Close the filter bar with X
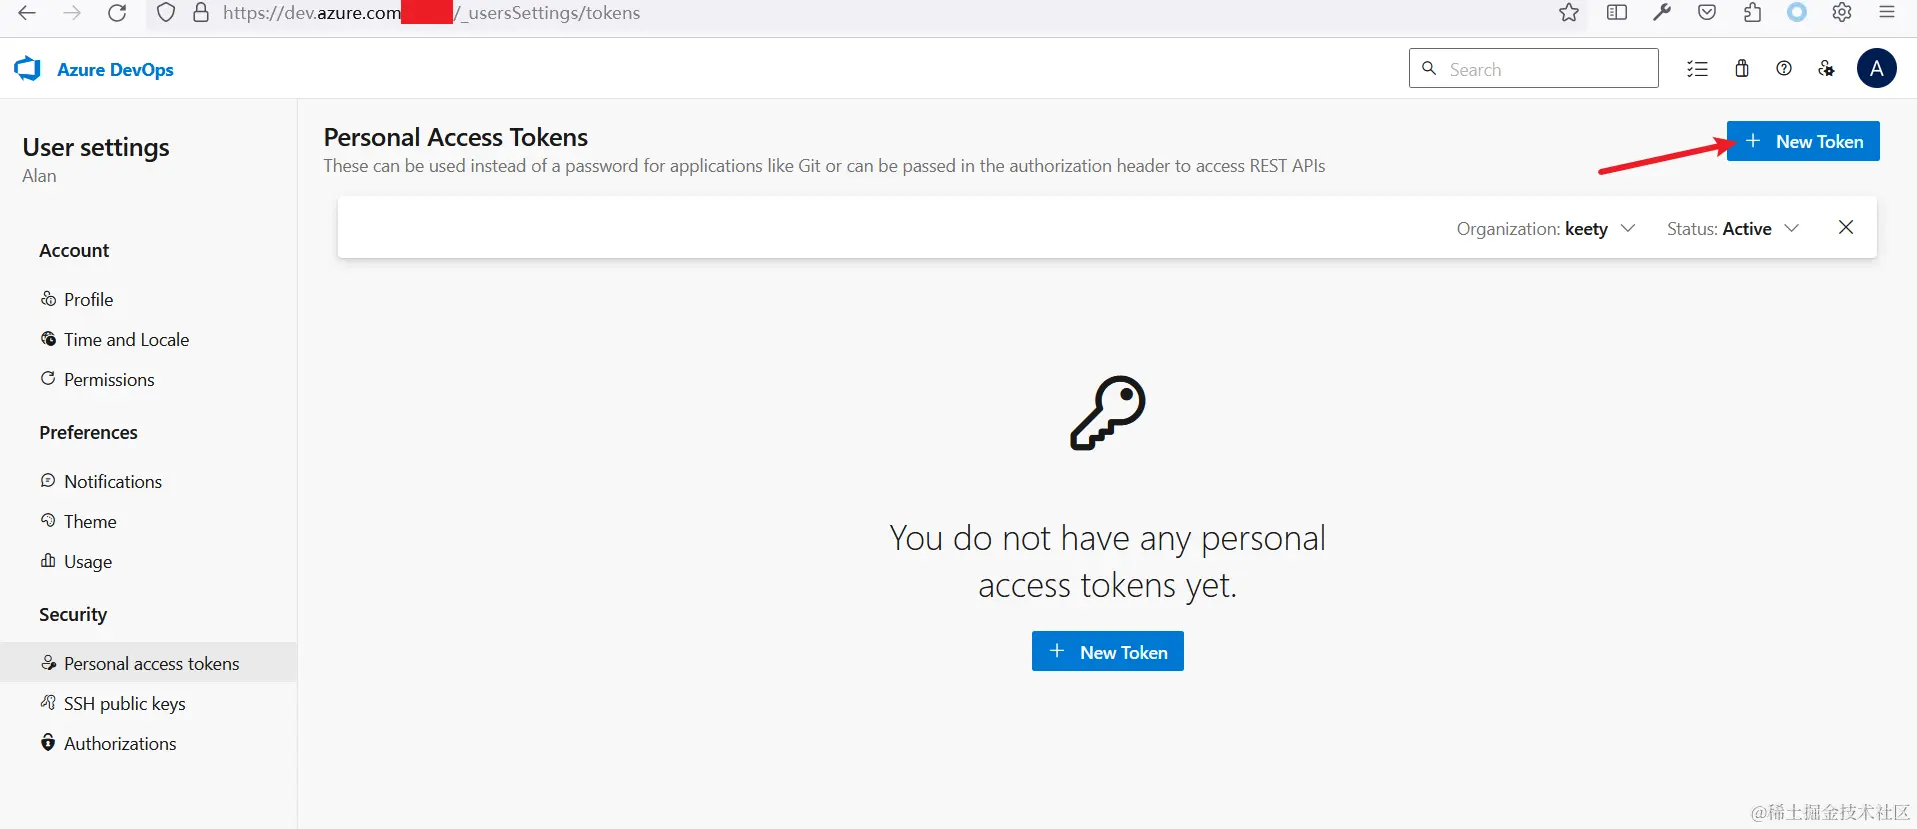This screenshot has width=1917, height=829. [x=1846, y=228]
